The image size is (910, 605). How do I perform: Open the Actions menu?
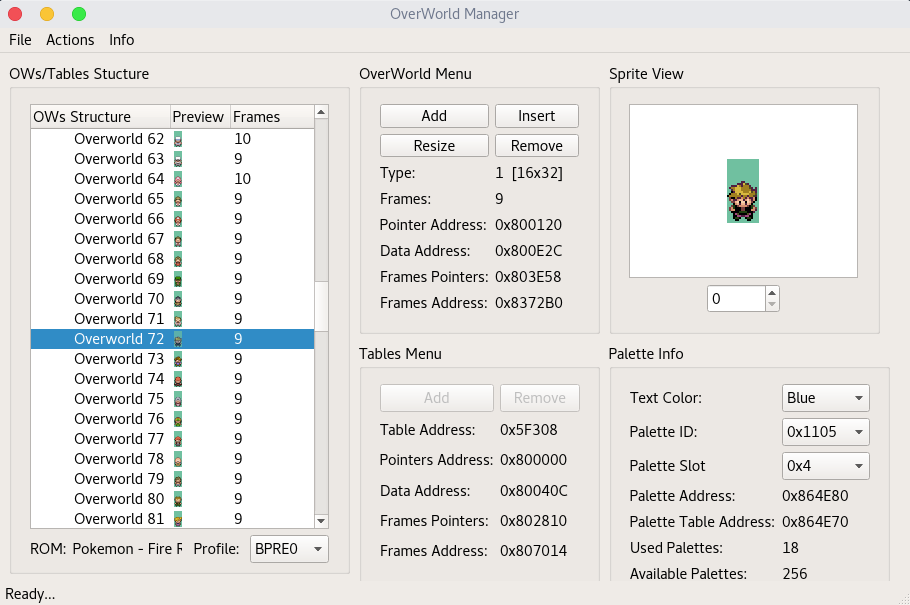click(x=70, y=39)
